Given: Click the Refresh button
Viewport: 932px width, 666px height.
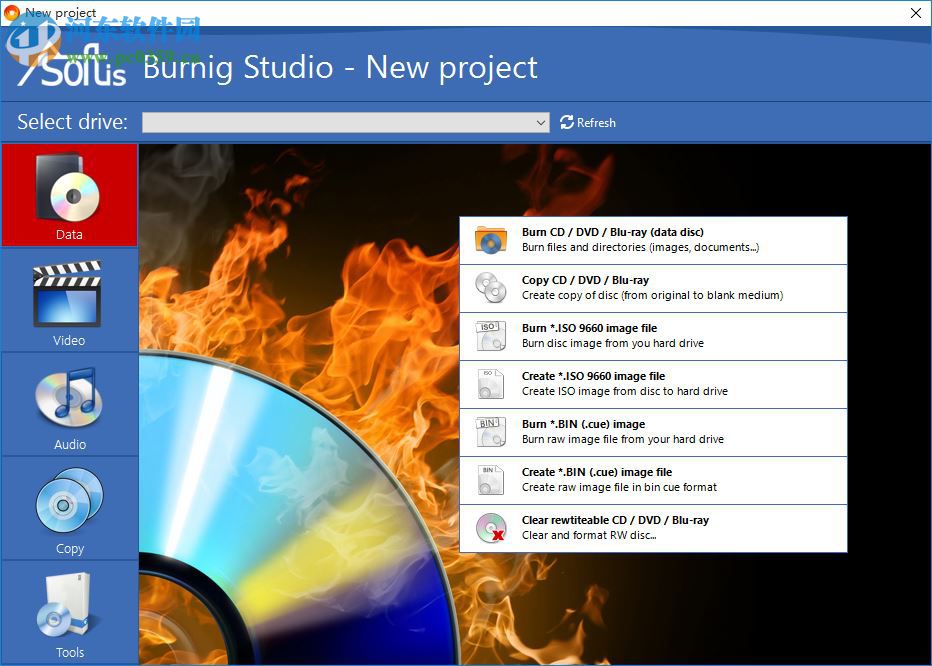Looking at the screenshot, I should tap(589, 122).
